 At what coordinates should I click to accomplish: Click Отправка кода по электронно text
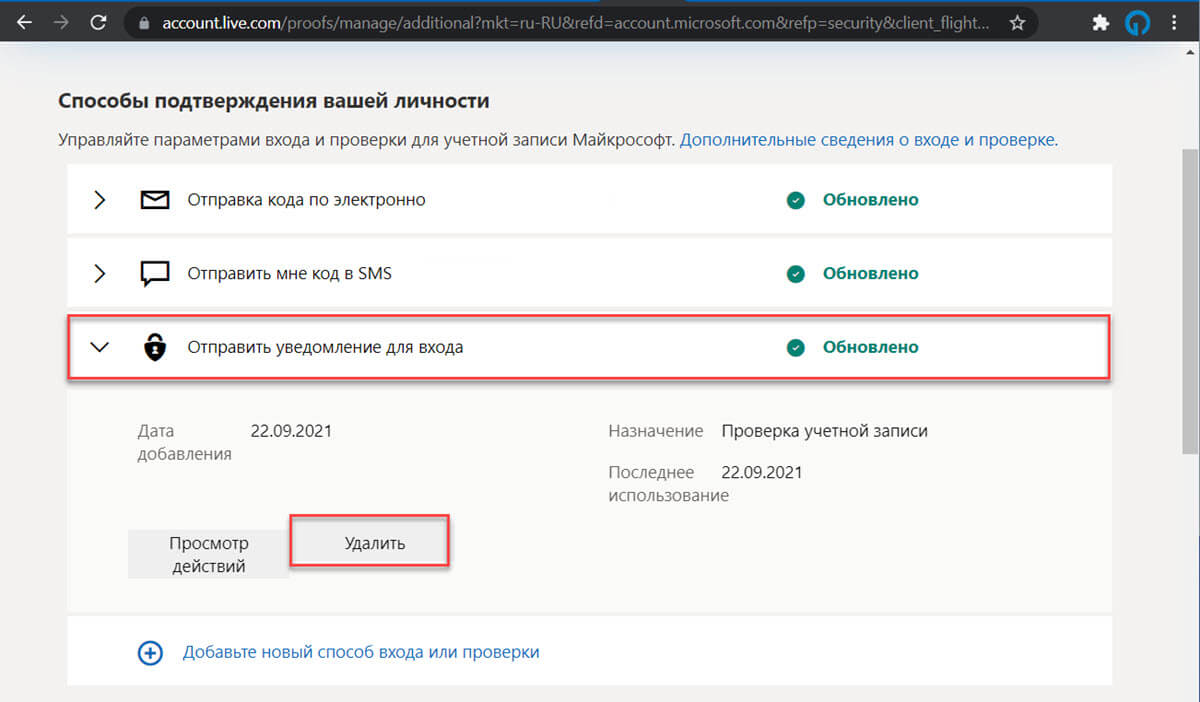pos(307,200)
